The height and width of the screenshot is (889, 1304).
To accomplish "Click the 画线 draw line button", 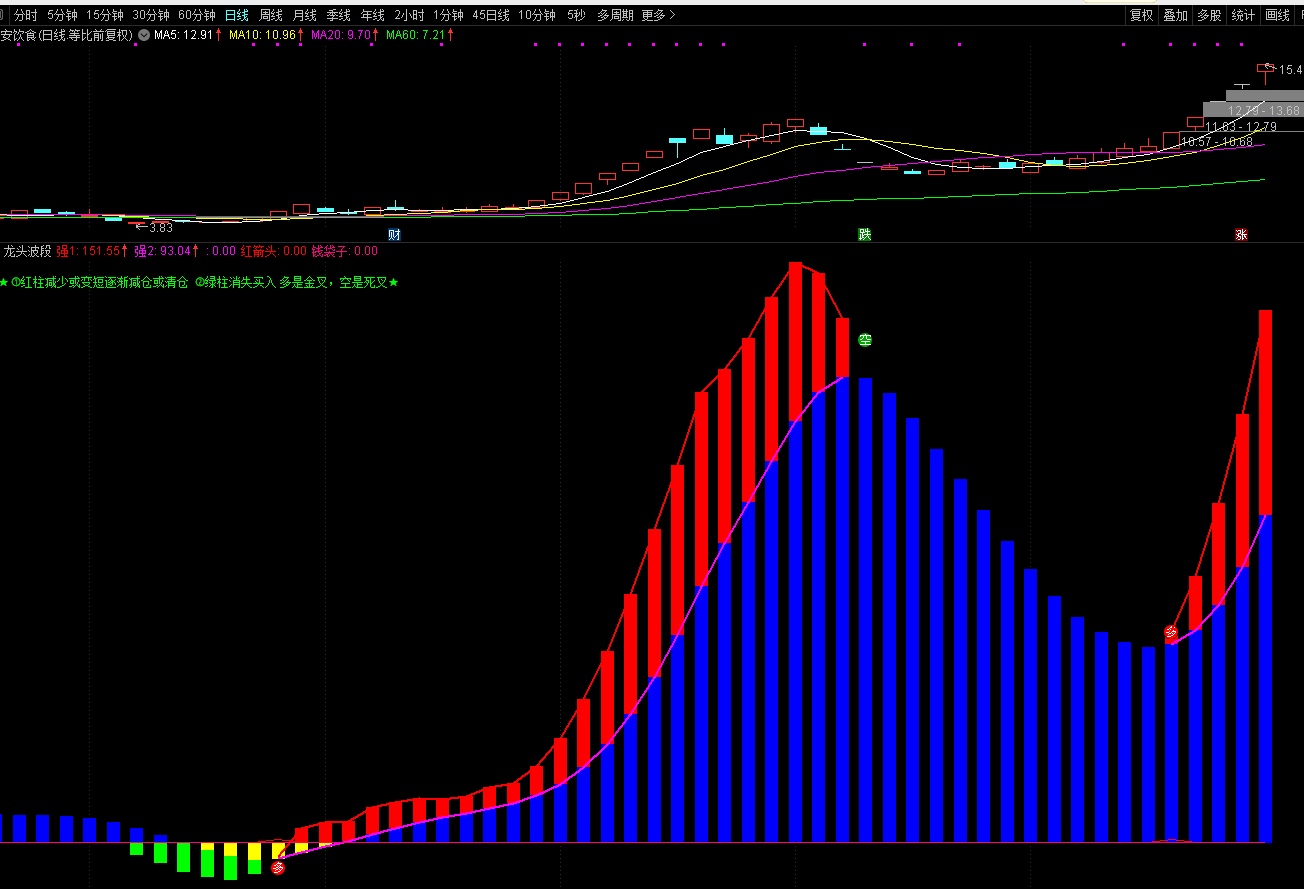I will 1277,15.
